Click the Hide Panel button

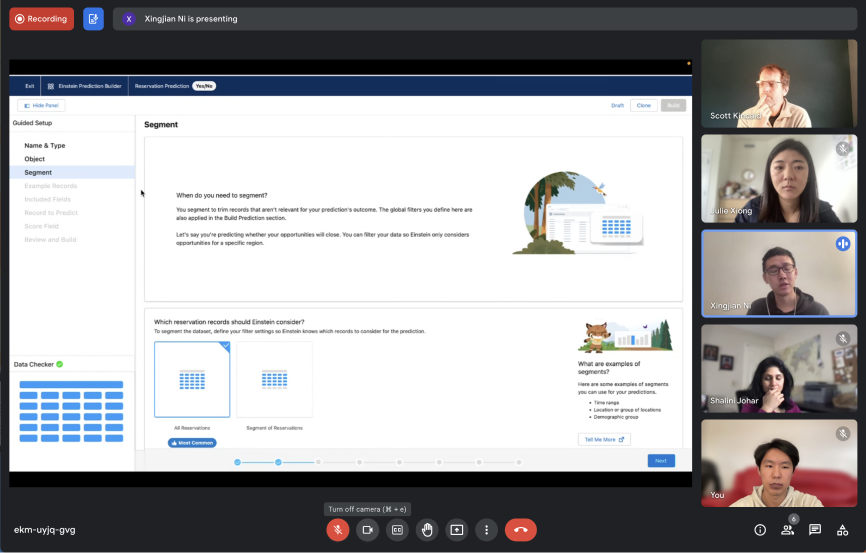coord(41,106)
